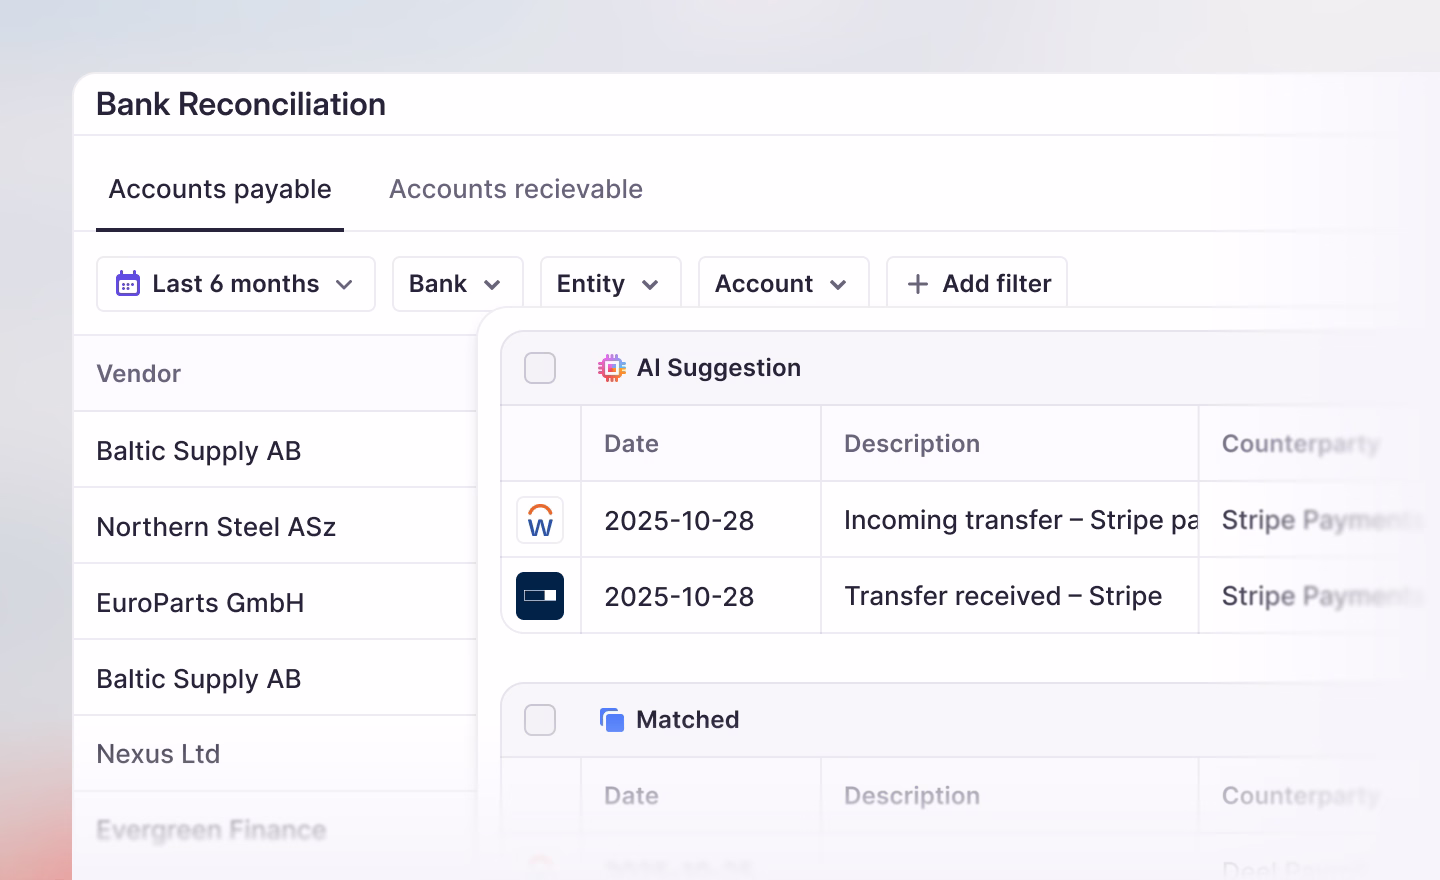The image size is (1440, 880).
Task: Switch to the Accounts payable tab
Action: (x=220, y=189)
